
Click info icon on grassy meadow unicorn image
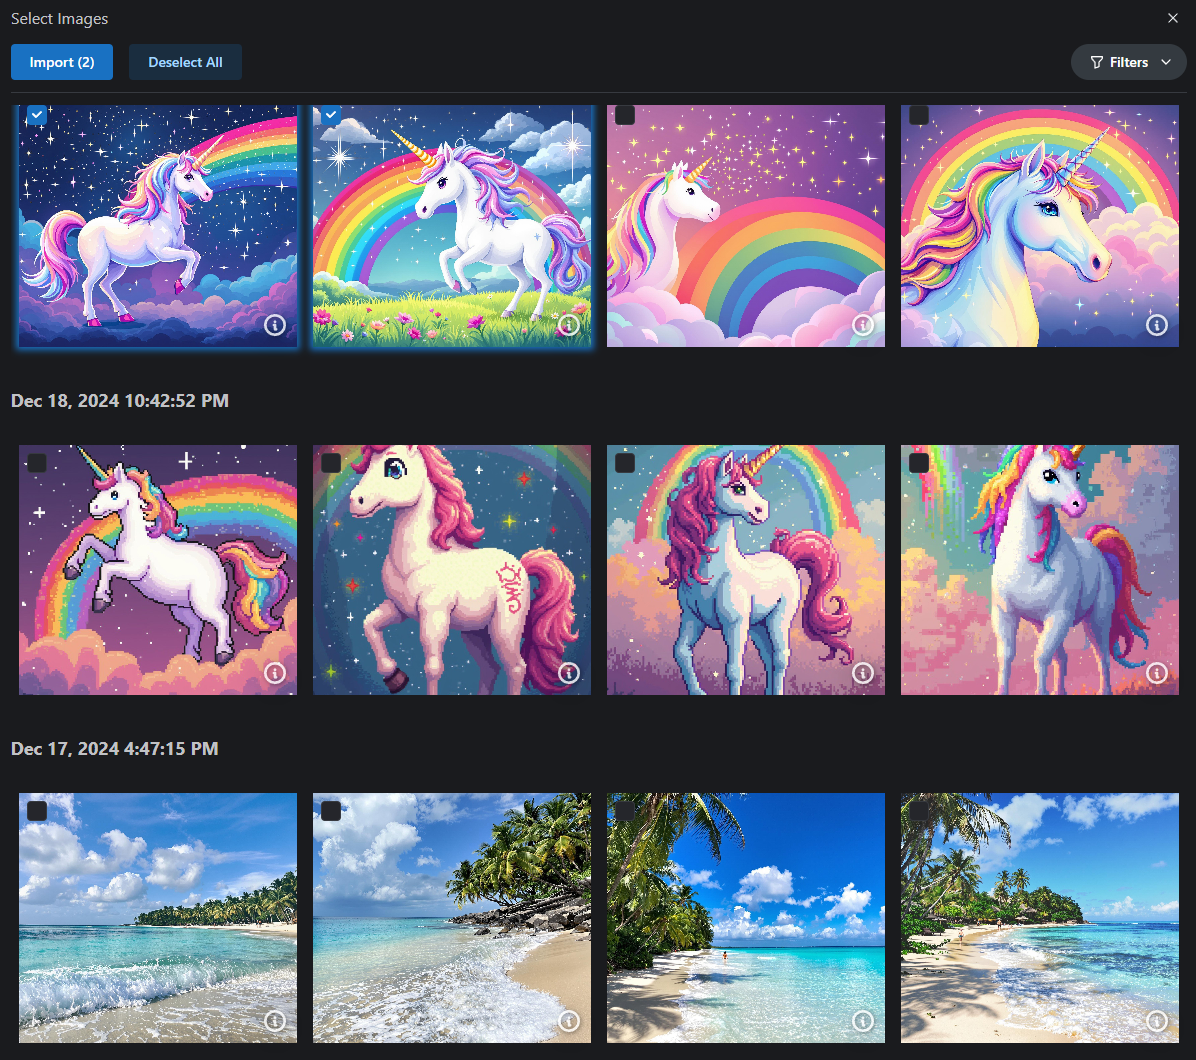569,325
